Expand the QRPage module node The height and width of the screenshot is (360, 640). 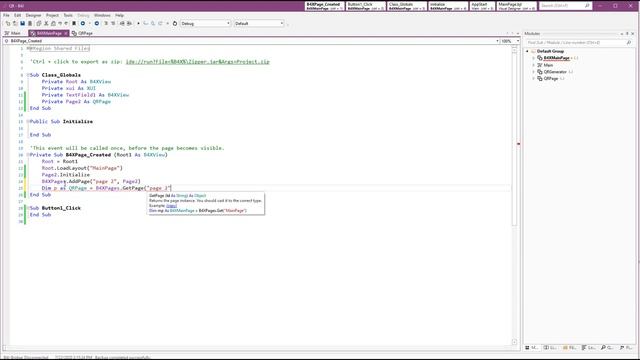tap(533, 78)
